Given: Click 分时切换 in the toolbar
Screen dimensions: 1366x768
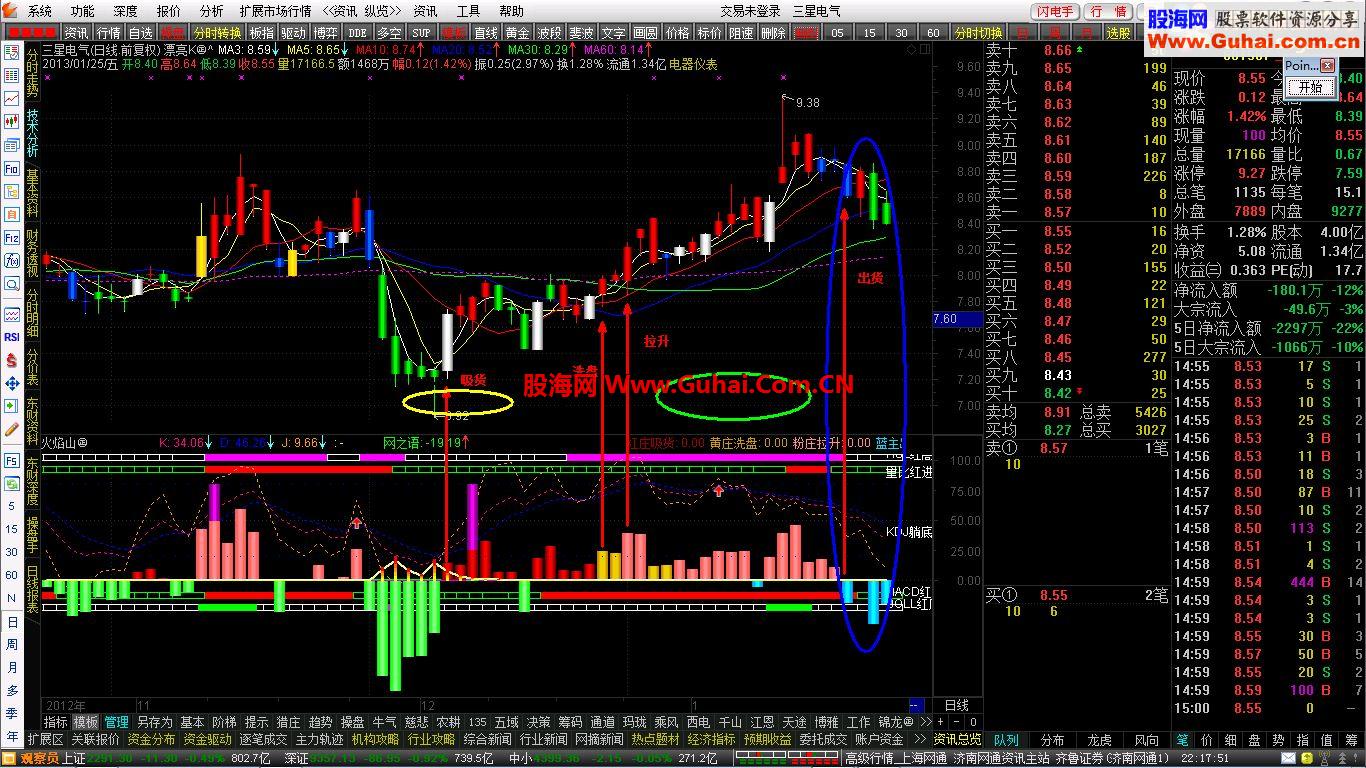Looking at the screenshot, I should 978,32.
